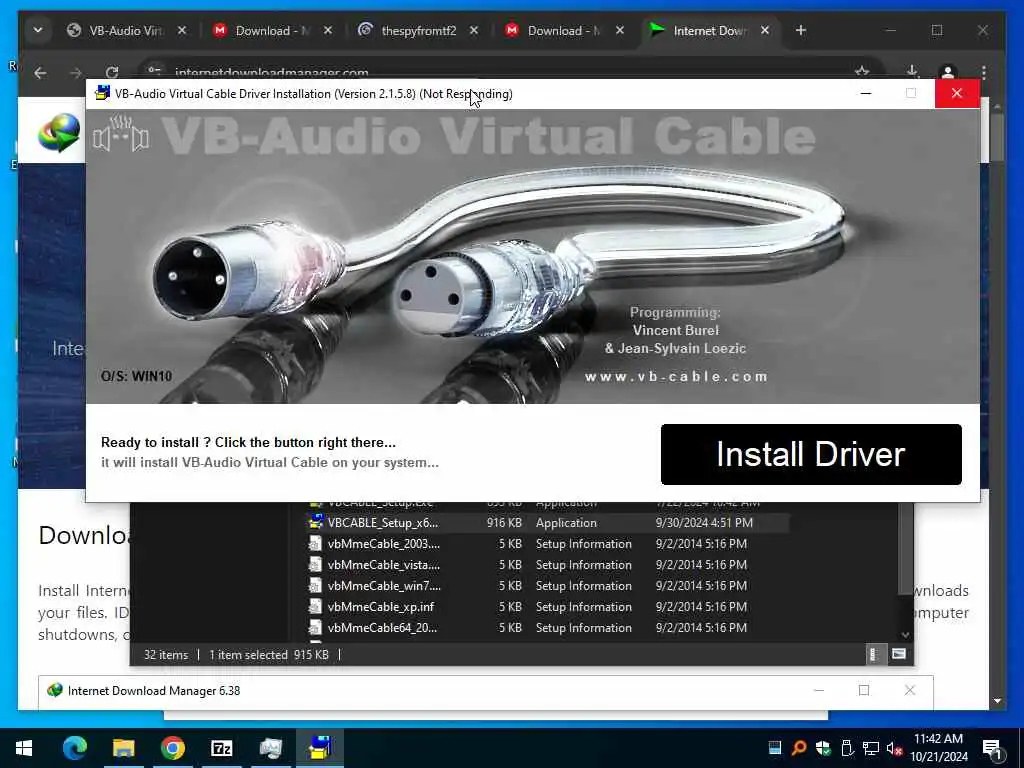Go back in Chrome
This screenshot has width=1024, height=768.
point(40,72)
